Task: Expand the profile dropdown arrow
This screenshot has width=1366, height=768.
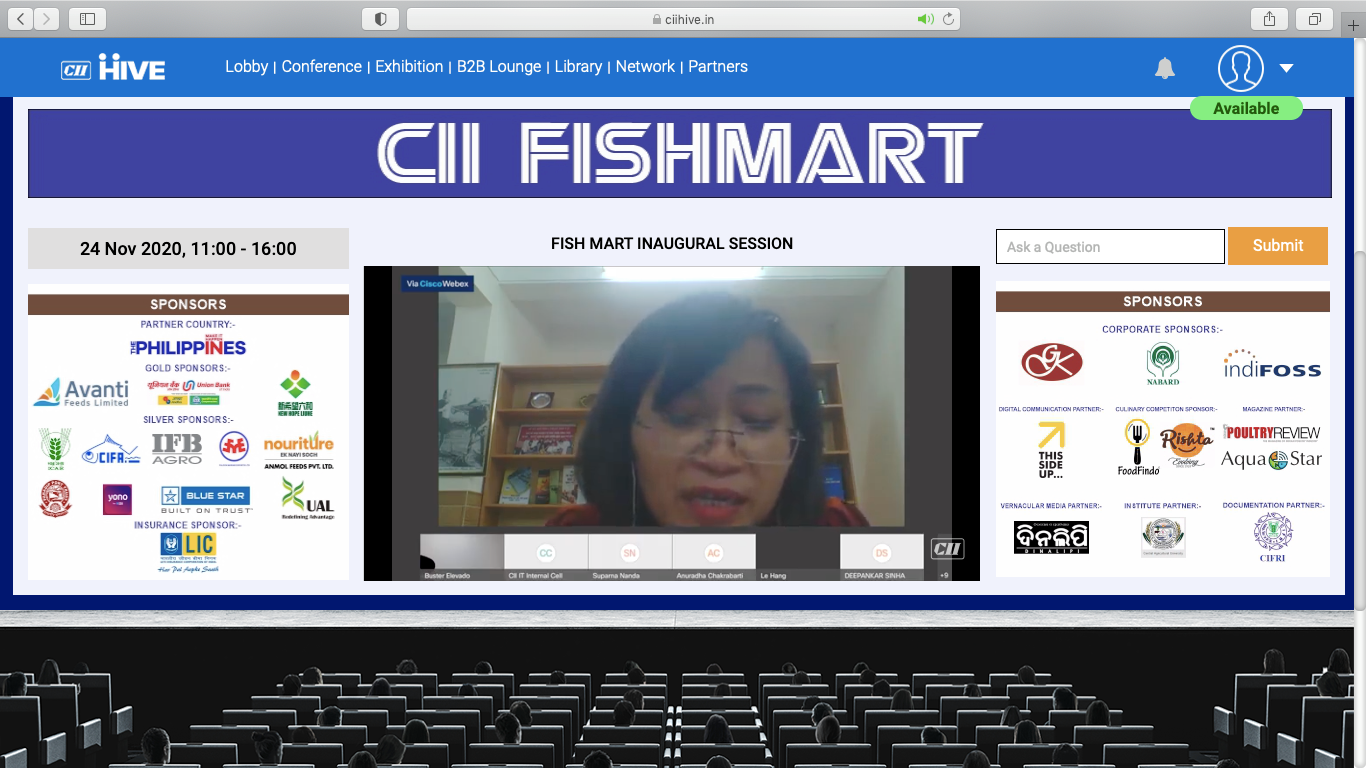Action: pyautogui.click(x=1287, y=68)
